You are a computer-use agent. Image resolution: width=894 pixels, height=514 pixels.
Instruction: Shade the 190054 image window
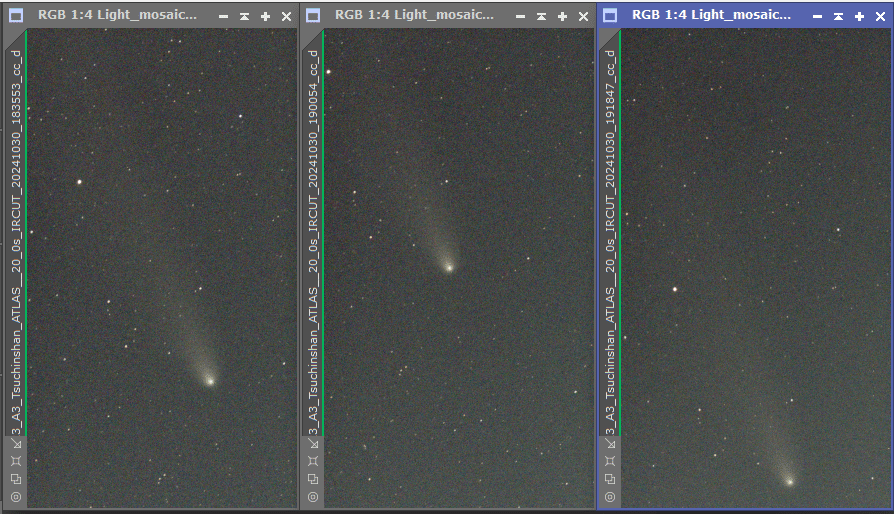(x=542, y=17)
